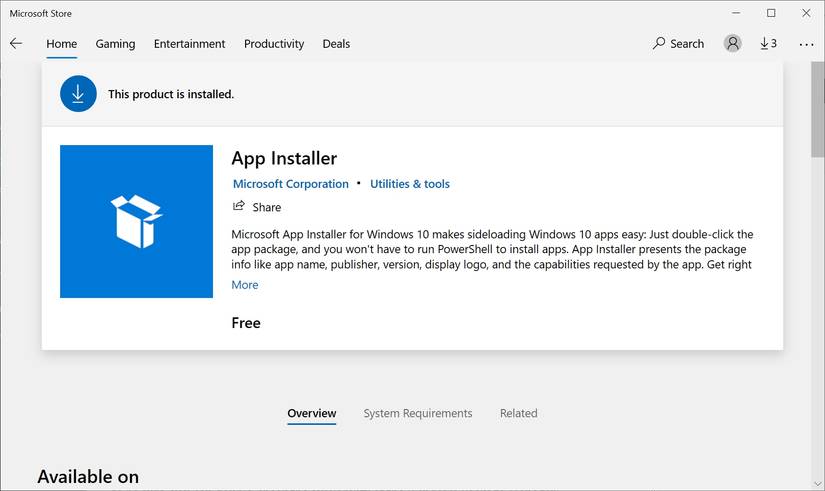The width and height of the screenshot is (825, 491).
Task: Open the Entertainment tab
Action: point(189,44)
